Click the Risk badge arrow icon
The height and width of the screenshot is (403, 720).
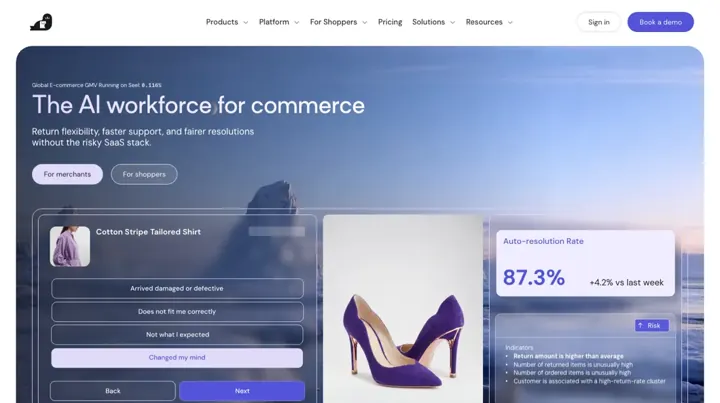[x=641, y=325]
